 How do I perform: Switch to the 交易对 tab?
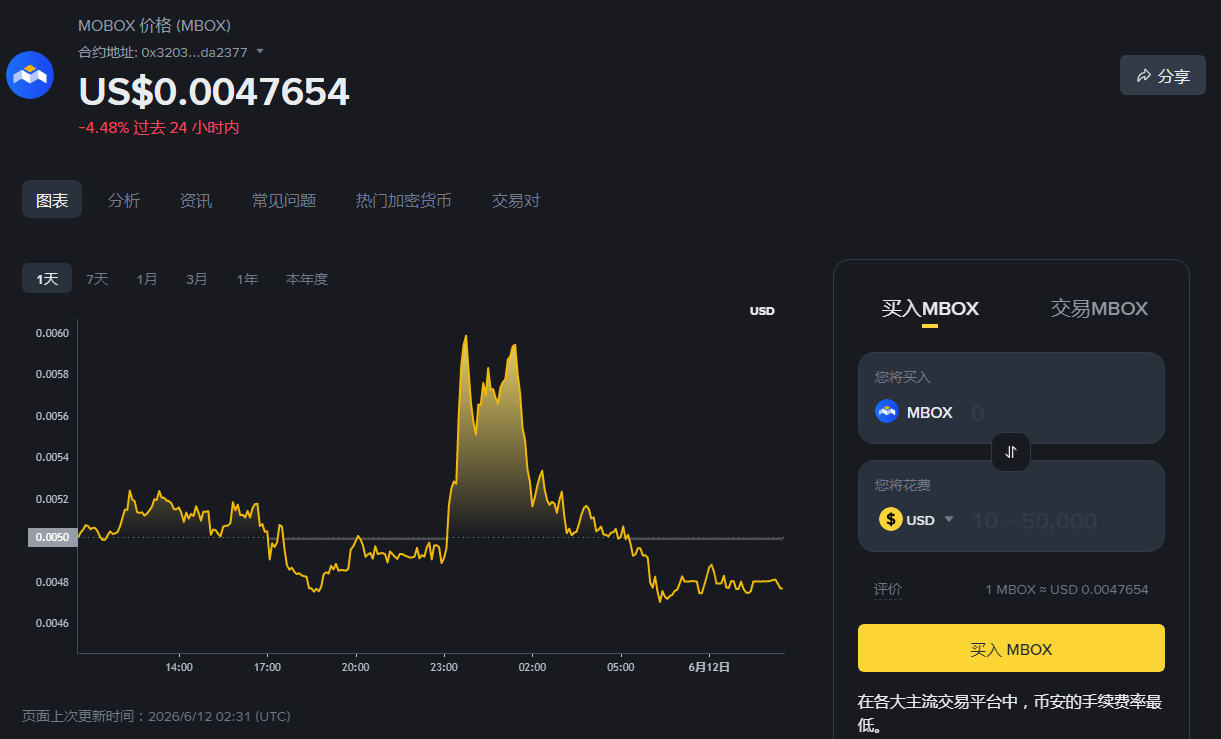516,200
